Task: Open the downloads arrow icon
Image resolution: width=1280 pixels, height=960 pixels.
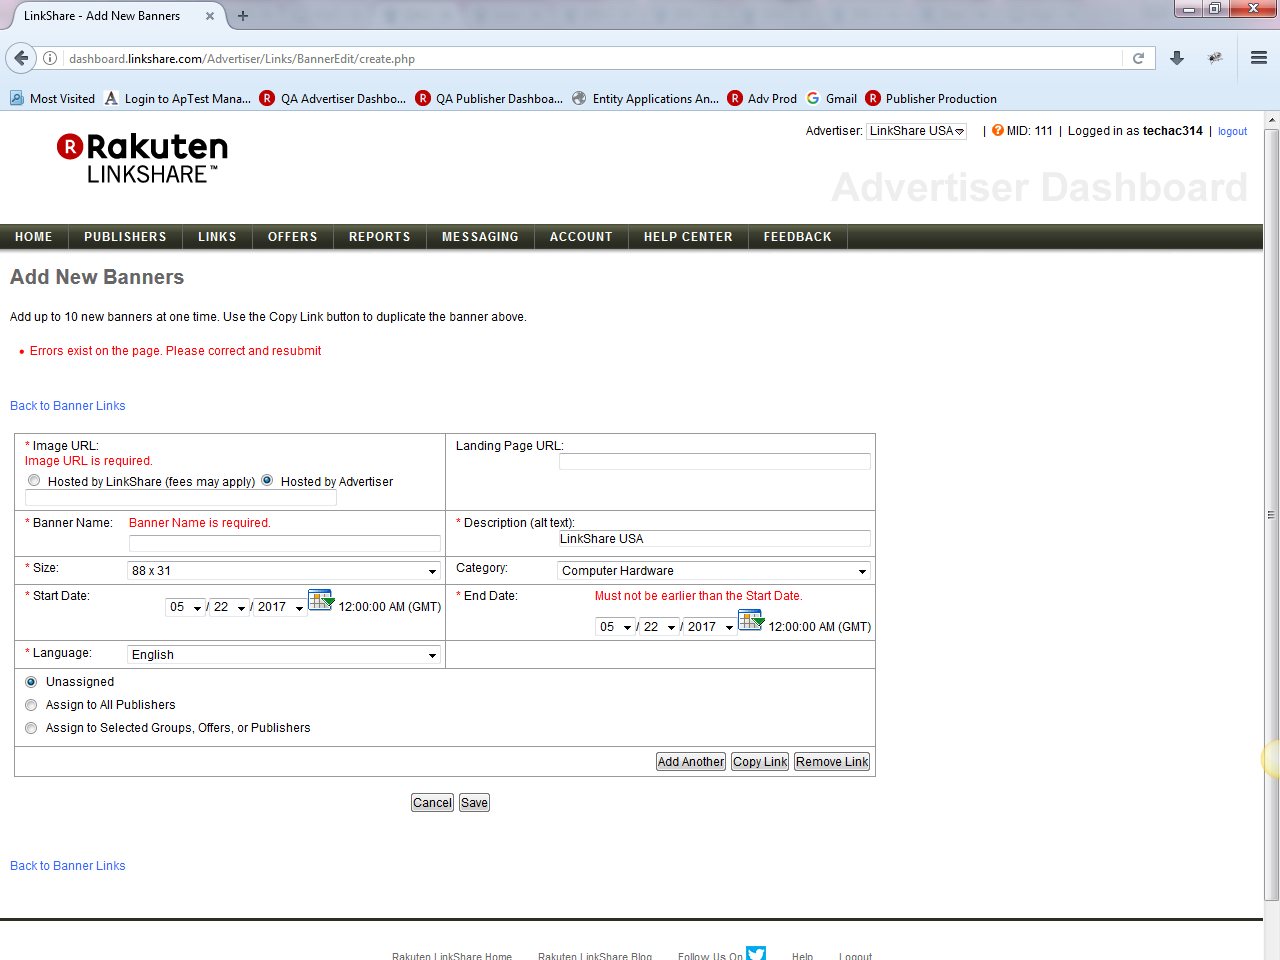Action: coord(1177,58)
